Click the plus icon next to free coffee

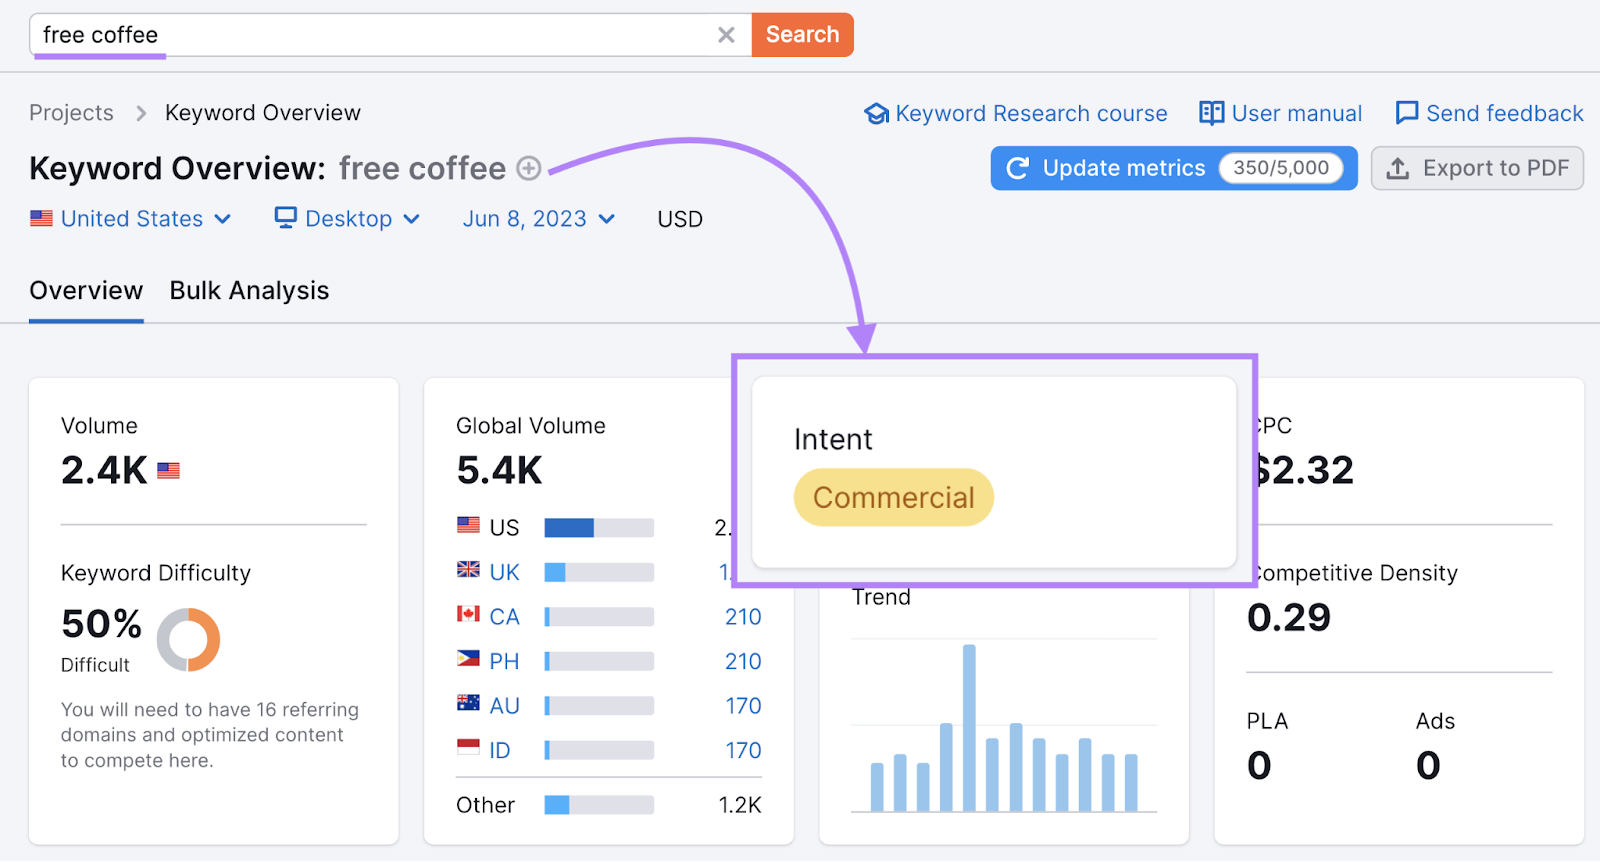529,168
